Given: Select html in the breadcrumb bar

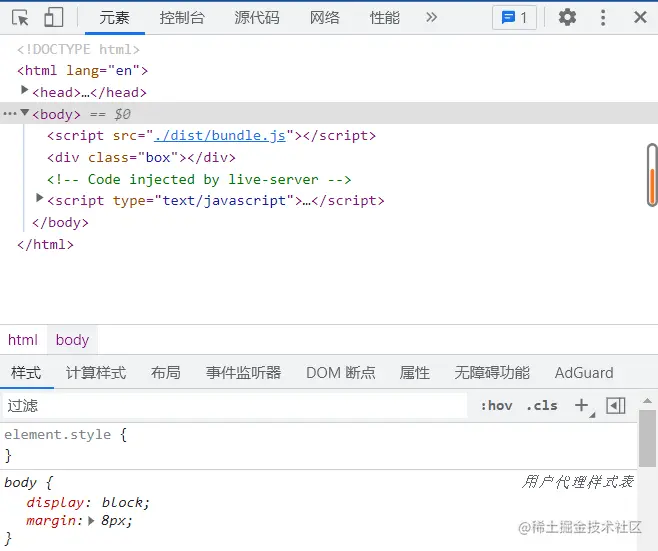Looking at the screenshot, I should 23,340.
